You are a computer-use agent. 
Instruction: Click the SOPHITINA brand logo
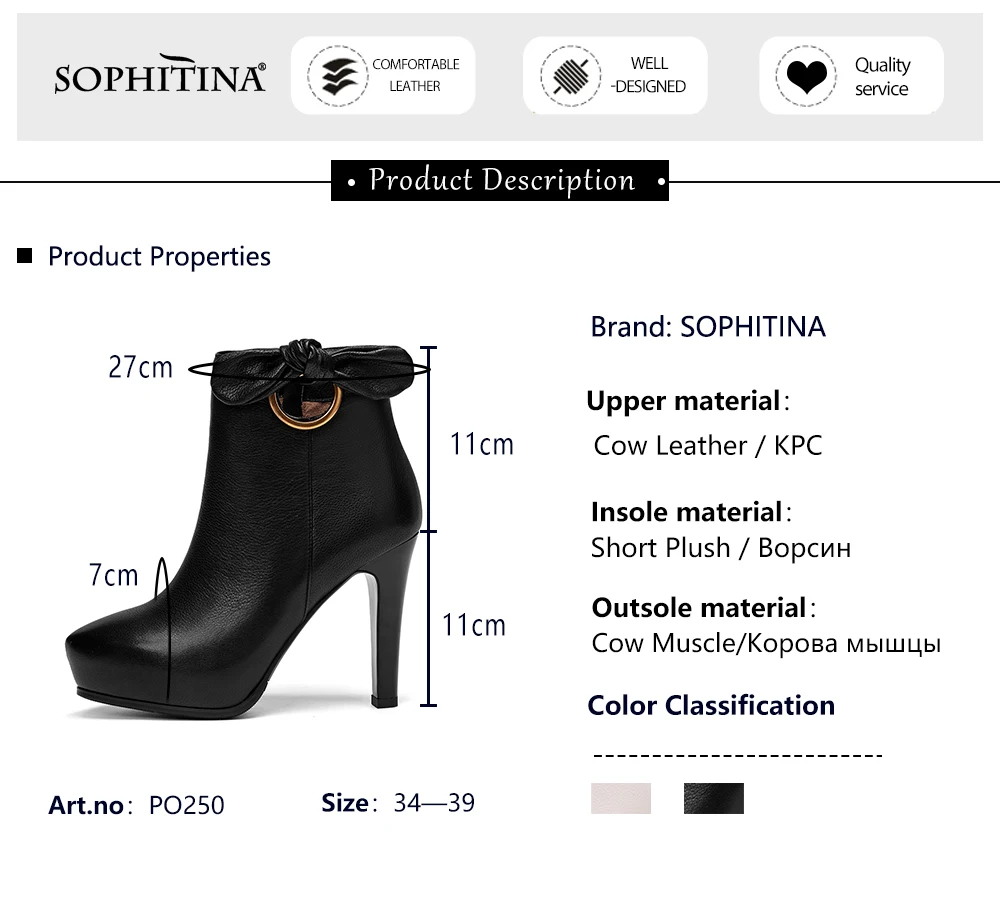[159, 75]
